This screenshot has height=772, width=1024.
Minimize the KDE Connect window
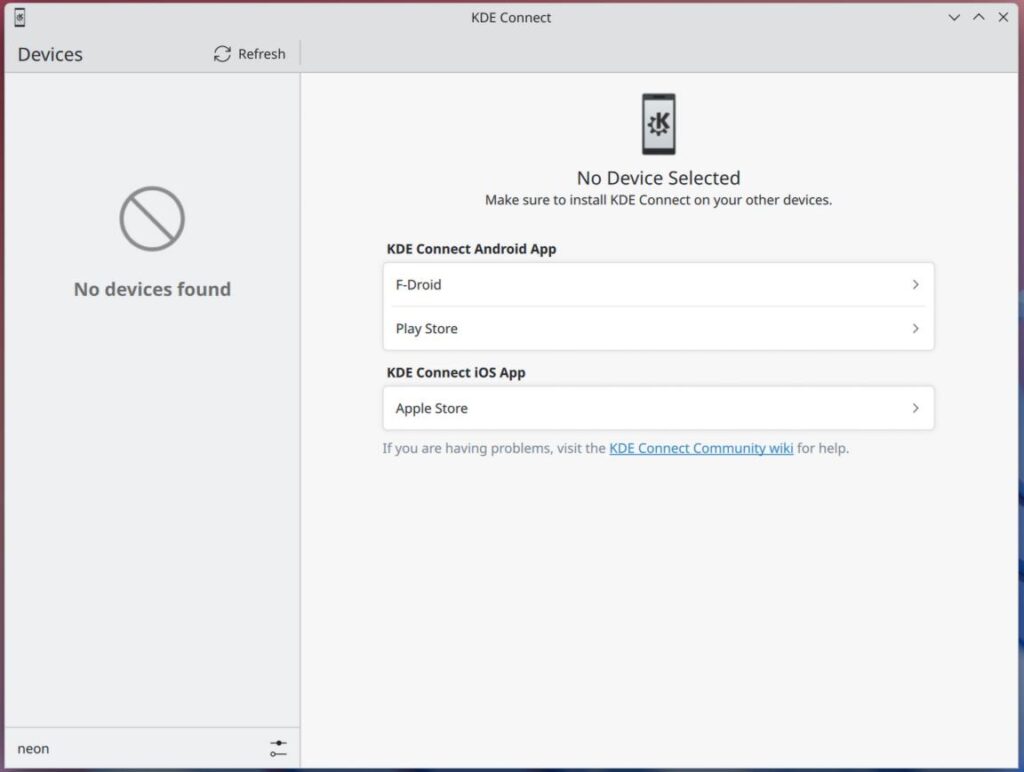click(954, 18)
